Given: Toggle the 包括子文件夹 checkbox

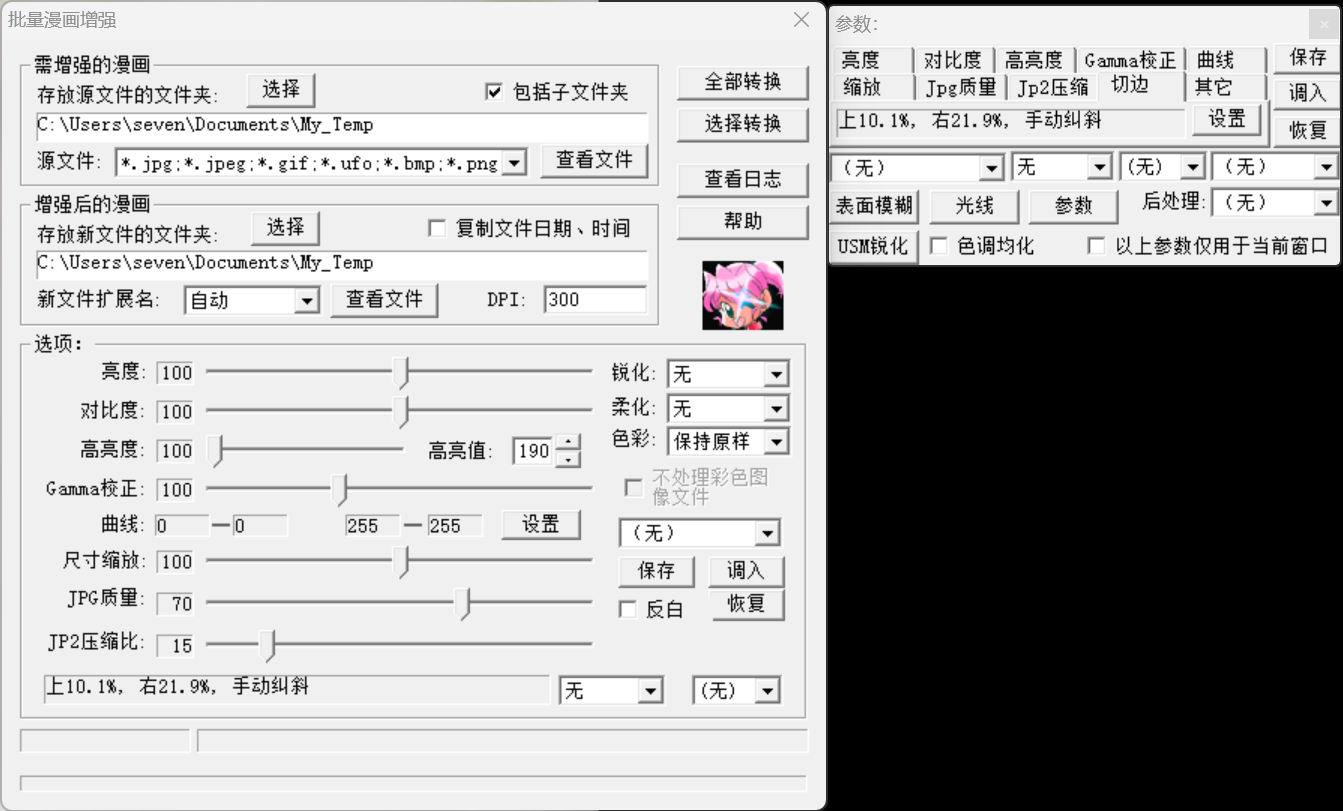Looking at the screenshot, I should [494, 92].
